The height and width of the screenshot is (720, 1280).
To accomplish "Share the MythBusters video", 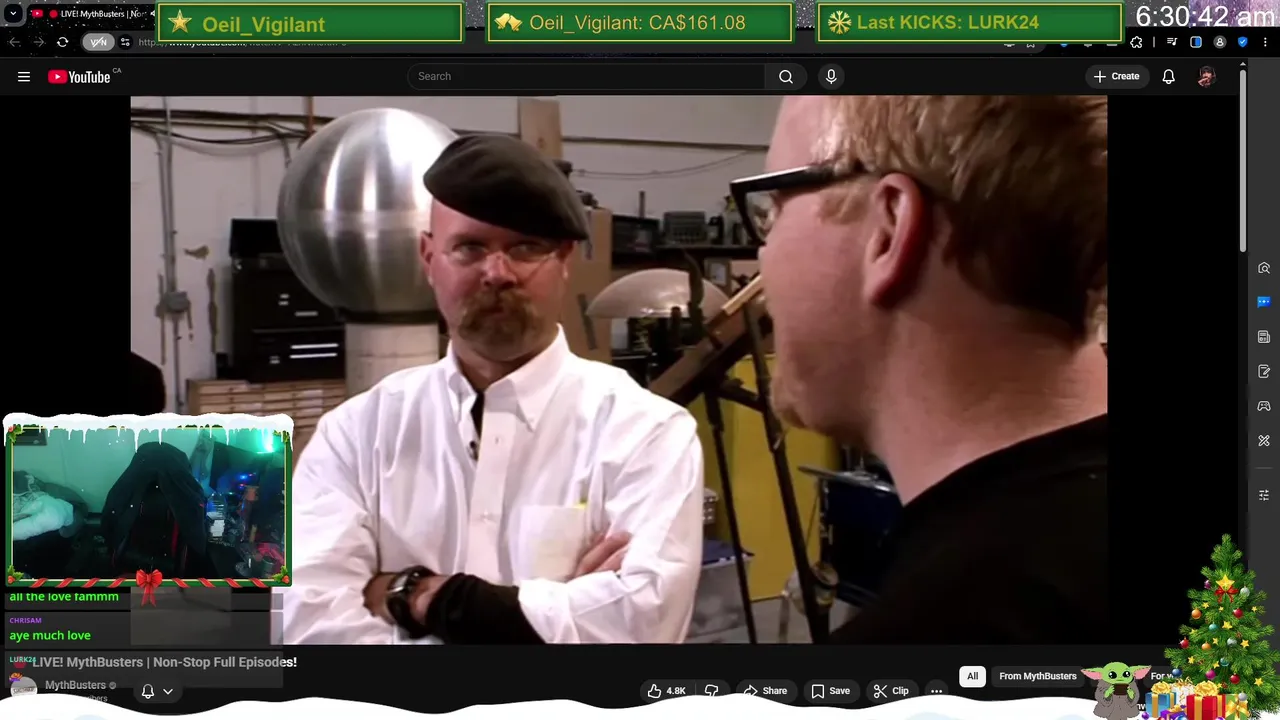I will point(765,691).
